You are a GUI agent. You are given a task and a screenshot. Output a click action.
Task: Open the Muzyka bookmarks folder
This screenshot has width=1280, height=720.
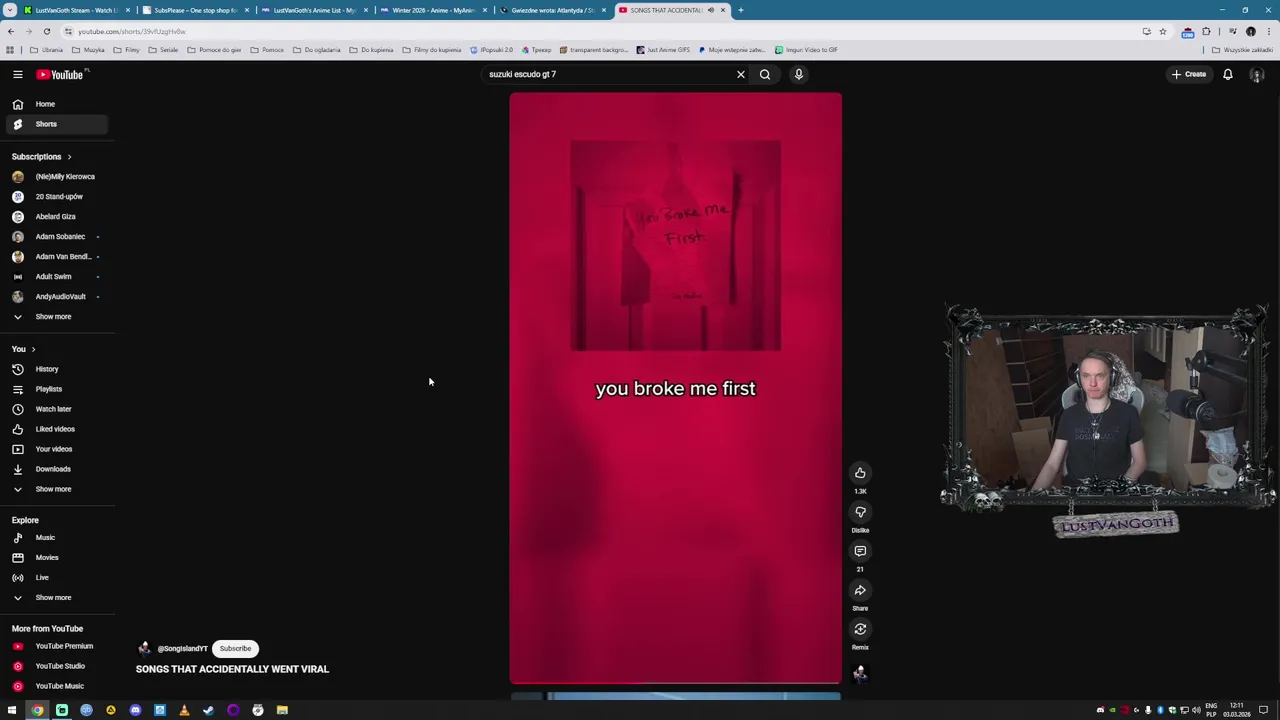[x=89, y=50]
